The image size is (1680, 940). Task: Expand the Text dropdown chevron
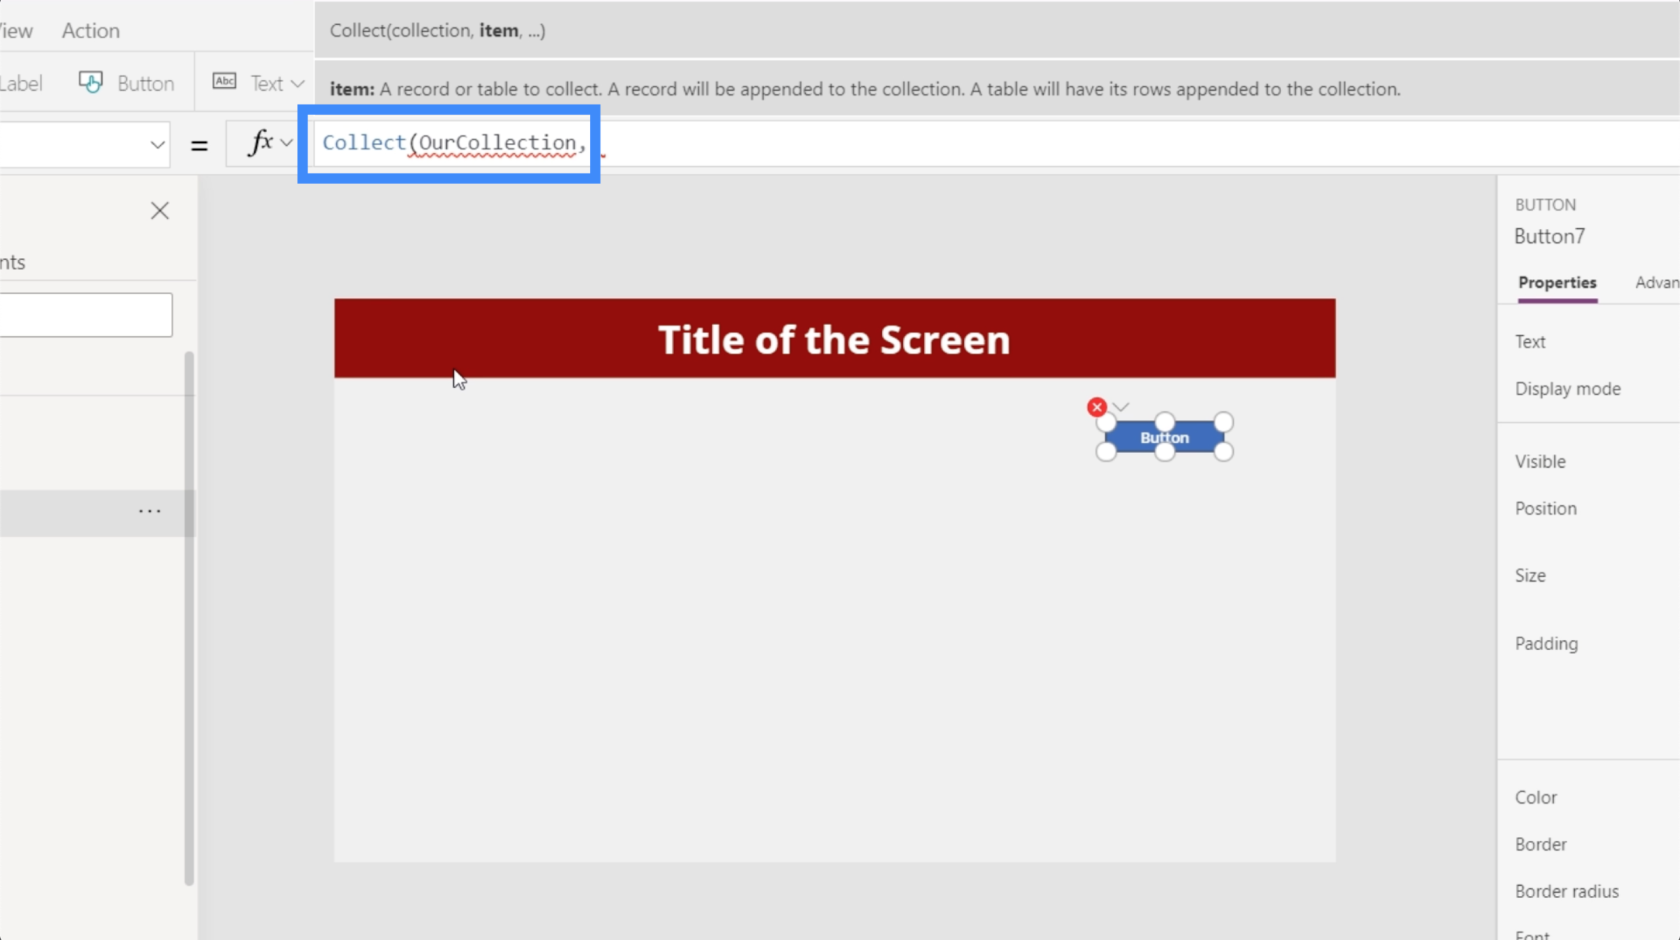pyautogui.click(x=297, y=84)
